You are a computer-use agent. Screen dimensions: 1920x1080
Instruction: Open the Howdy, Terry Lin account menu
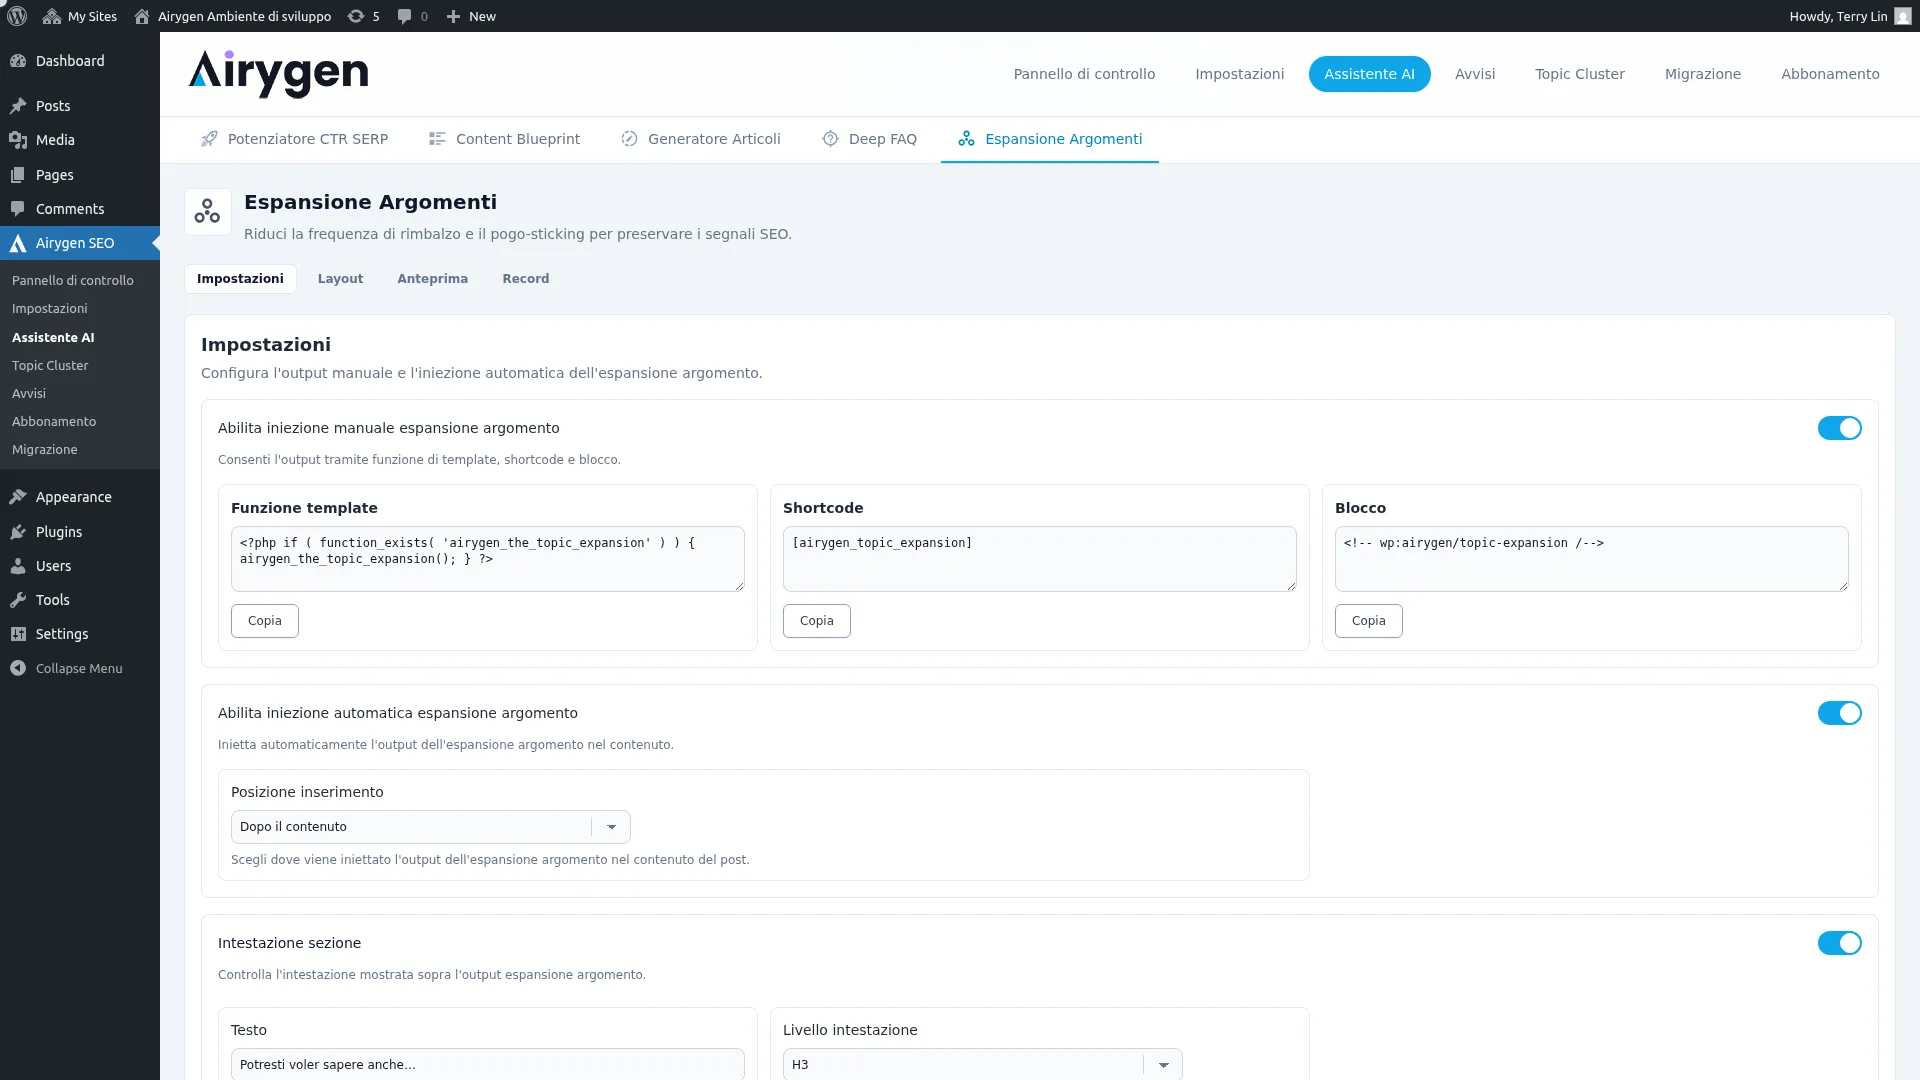[1849, 16]
